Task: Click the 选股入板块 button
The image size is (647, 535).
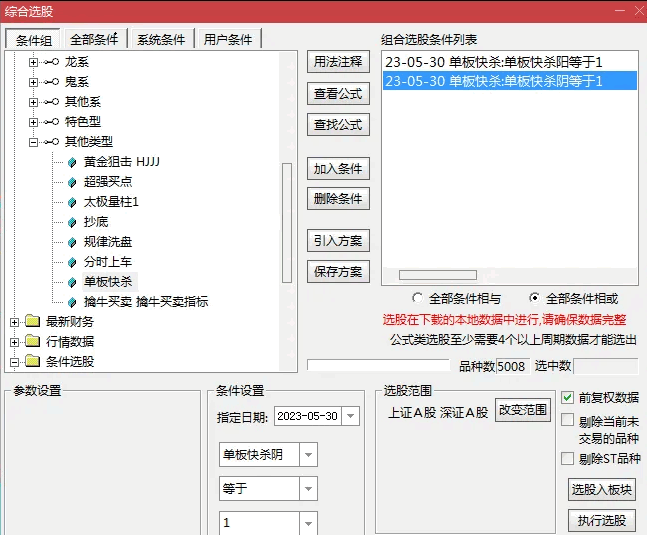Action: click(602, 490)
